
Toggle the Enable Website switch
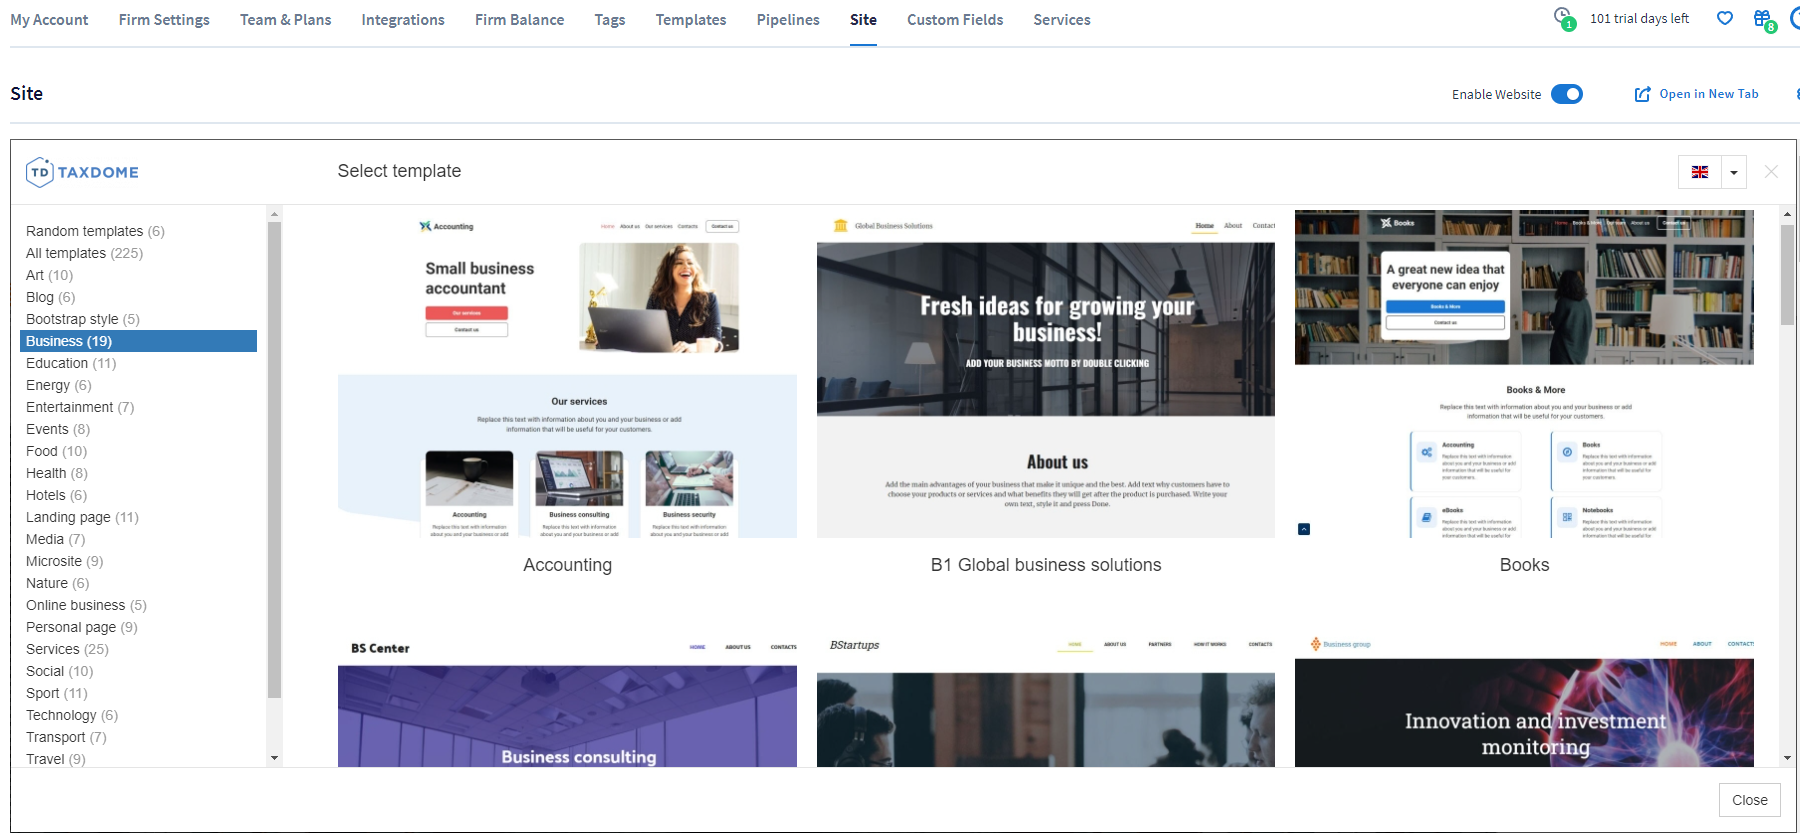point(1567,94)
